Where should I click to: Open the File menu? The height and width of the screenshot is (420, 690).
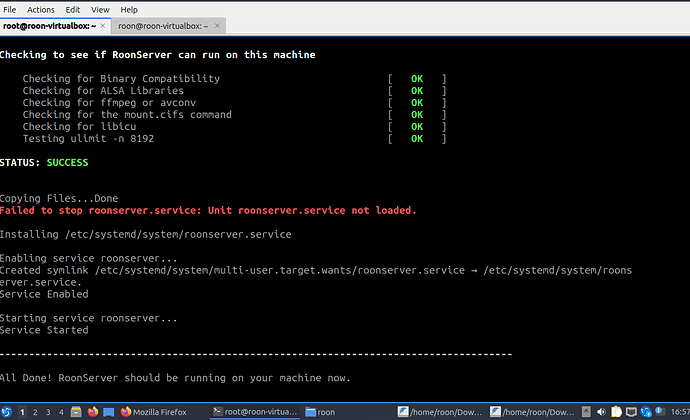click(x=10, y=8)
